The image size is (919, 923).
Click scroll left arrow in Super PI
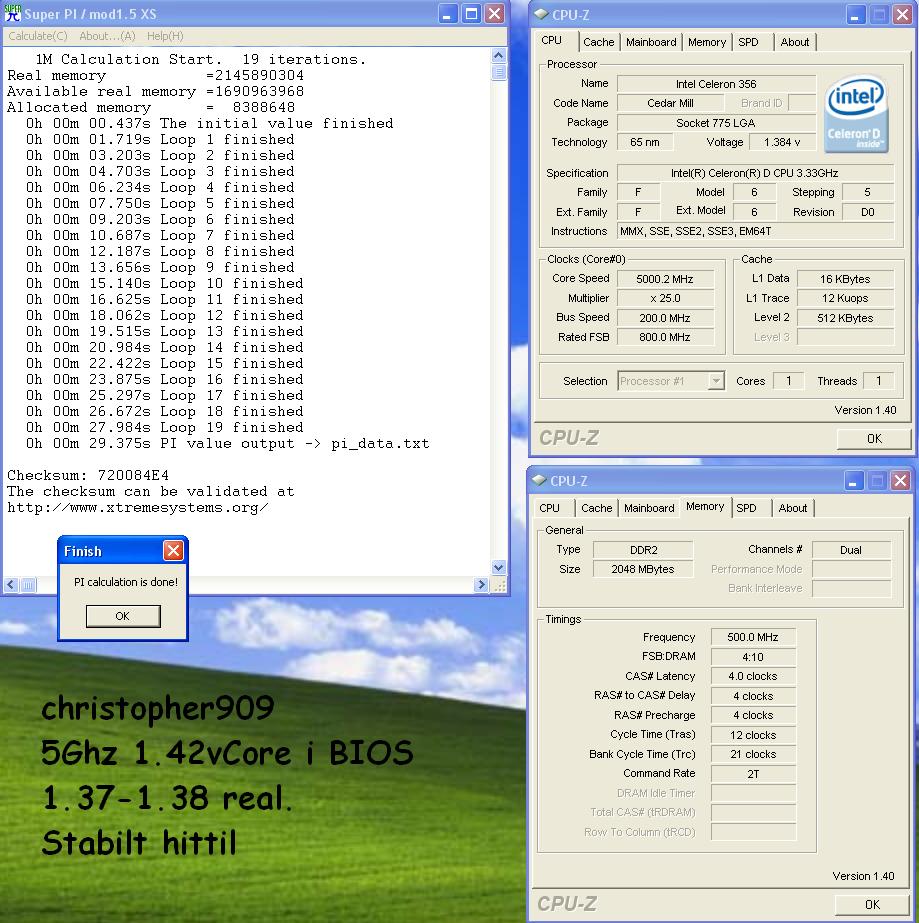(x=11, y=585)
